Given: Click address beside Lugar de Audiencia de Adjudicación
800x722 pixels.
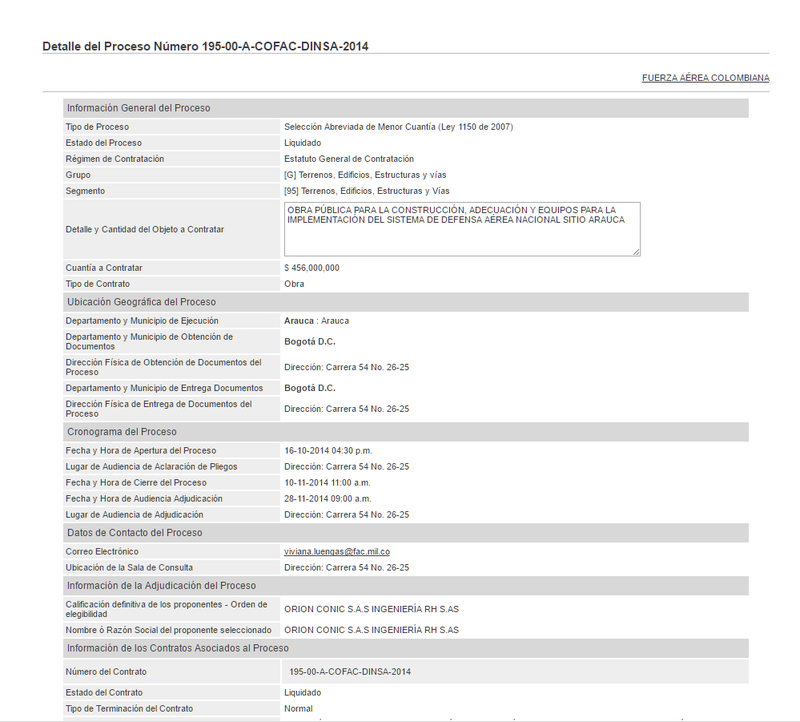Looking at the screenshot, I should click(x=346, y=515).
